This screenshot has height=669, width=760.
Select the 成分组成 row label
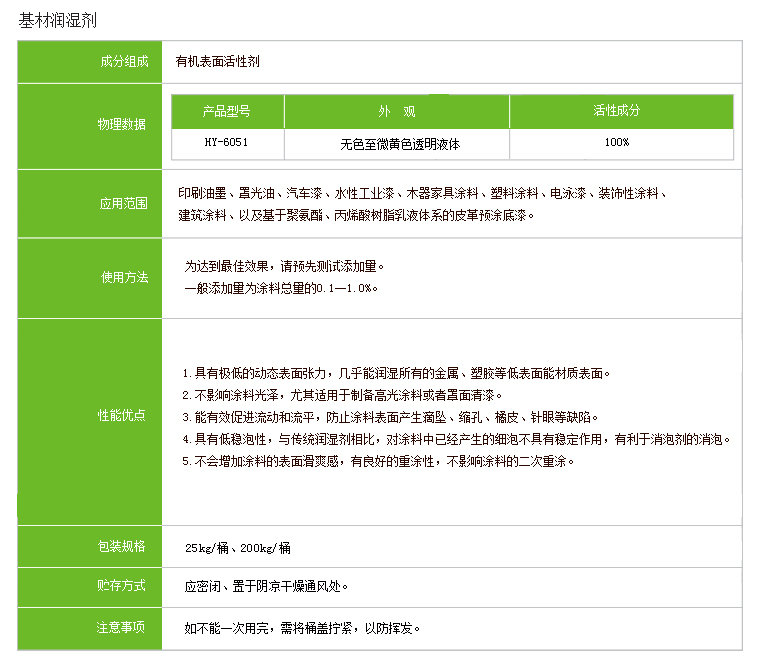coord(123,62)
